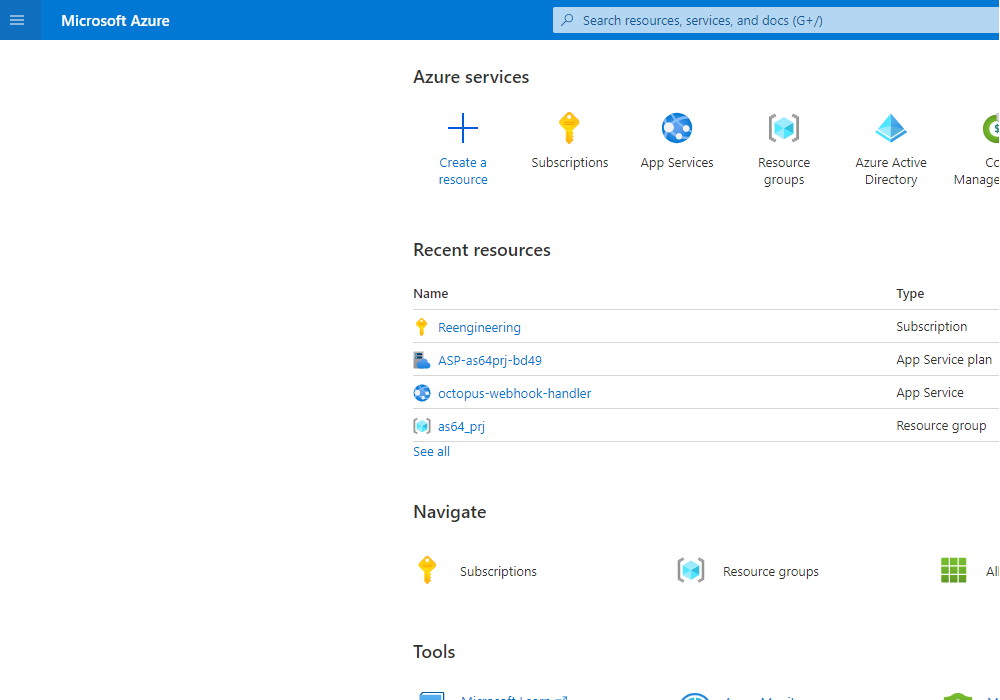Click the globe icon beside octopus-webhook-handler
Viewport: 1000px width, 700px height.
[422, 393]
